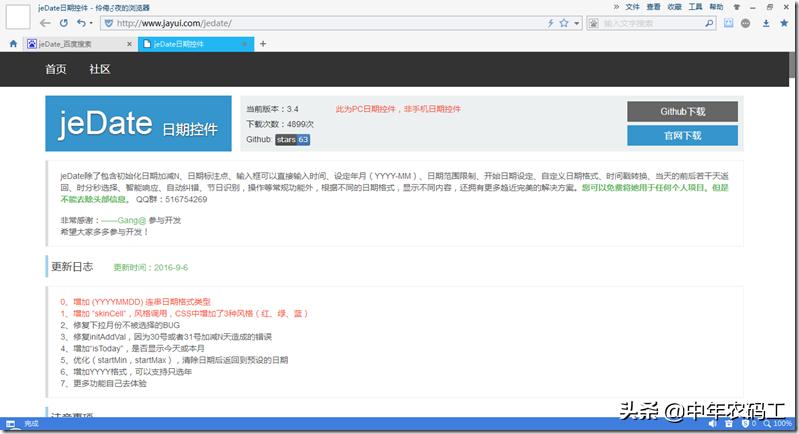Image resolution: width=799 pixels, height=434 pixels.
Task: Click the security shield icon in address bar
Action: click(109, 23)
